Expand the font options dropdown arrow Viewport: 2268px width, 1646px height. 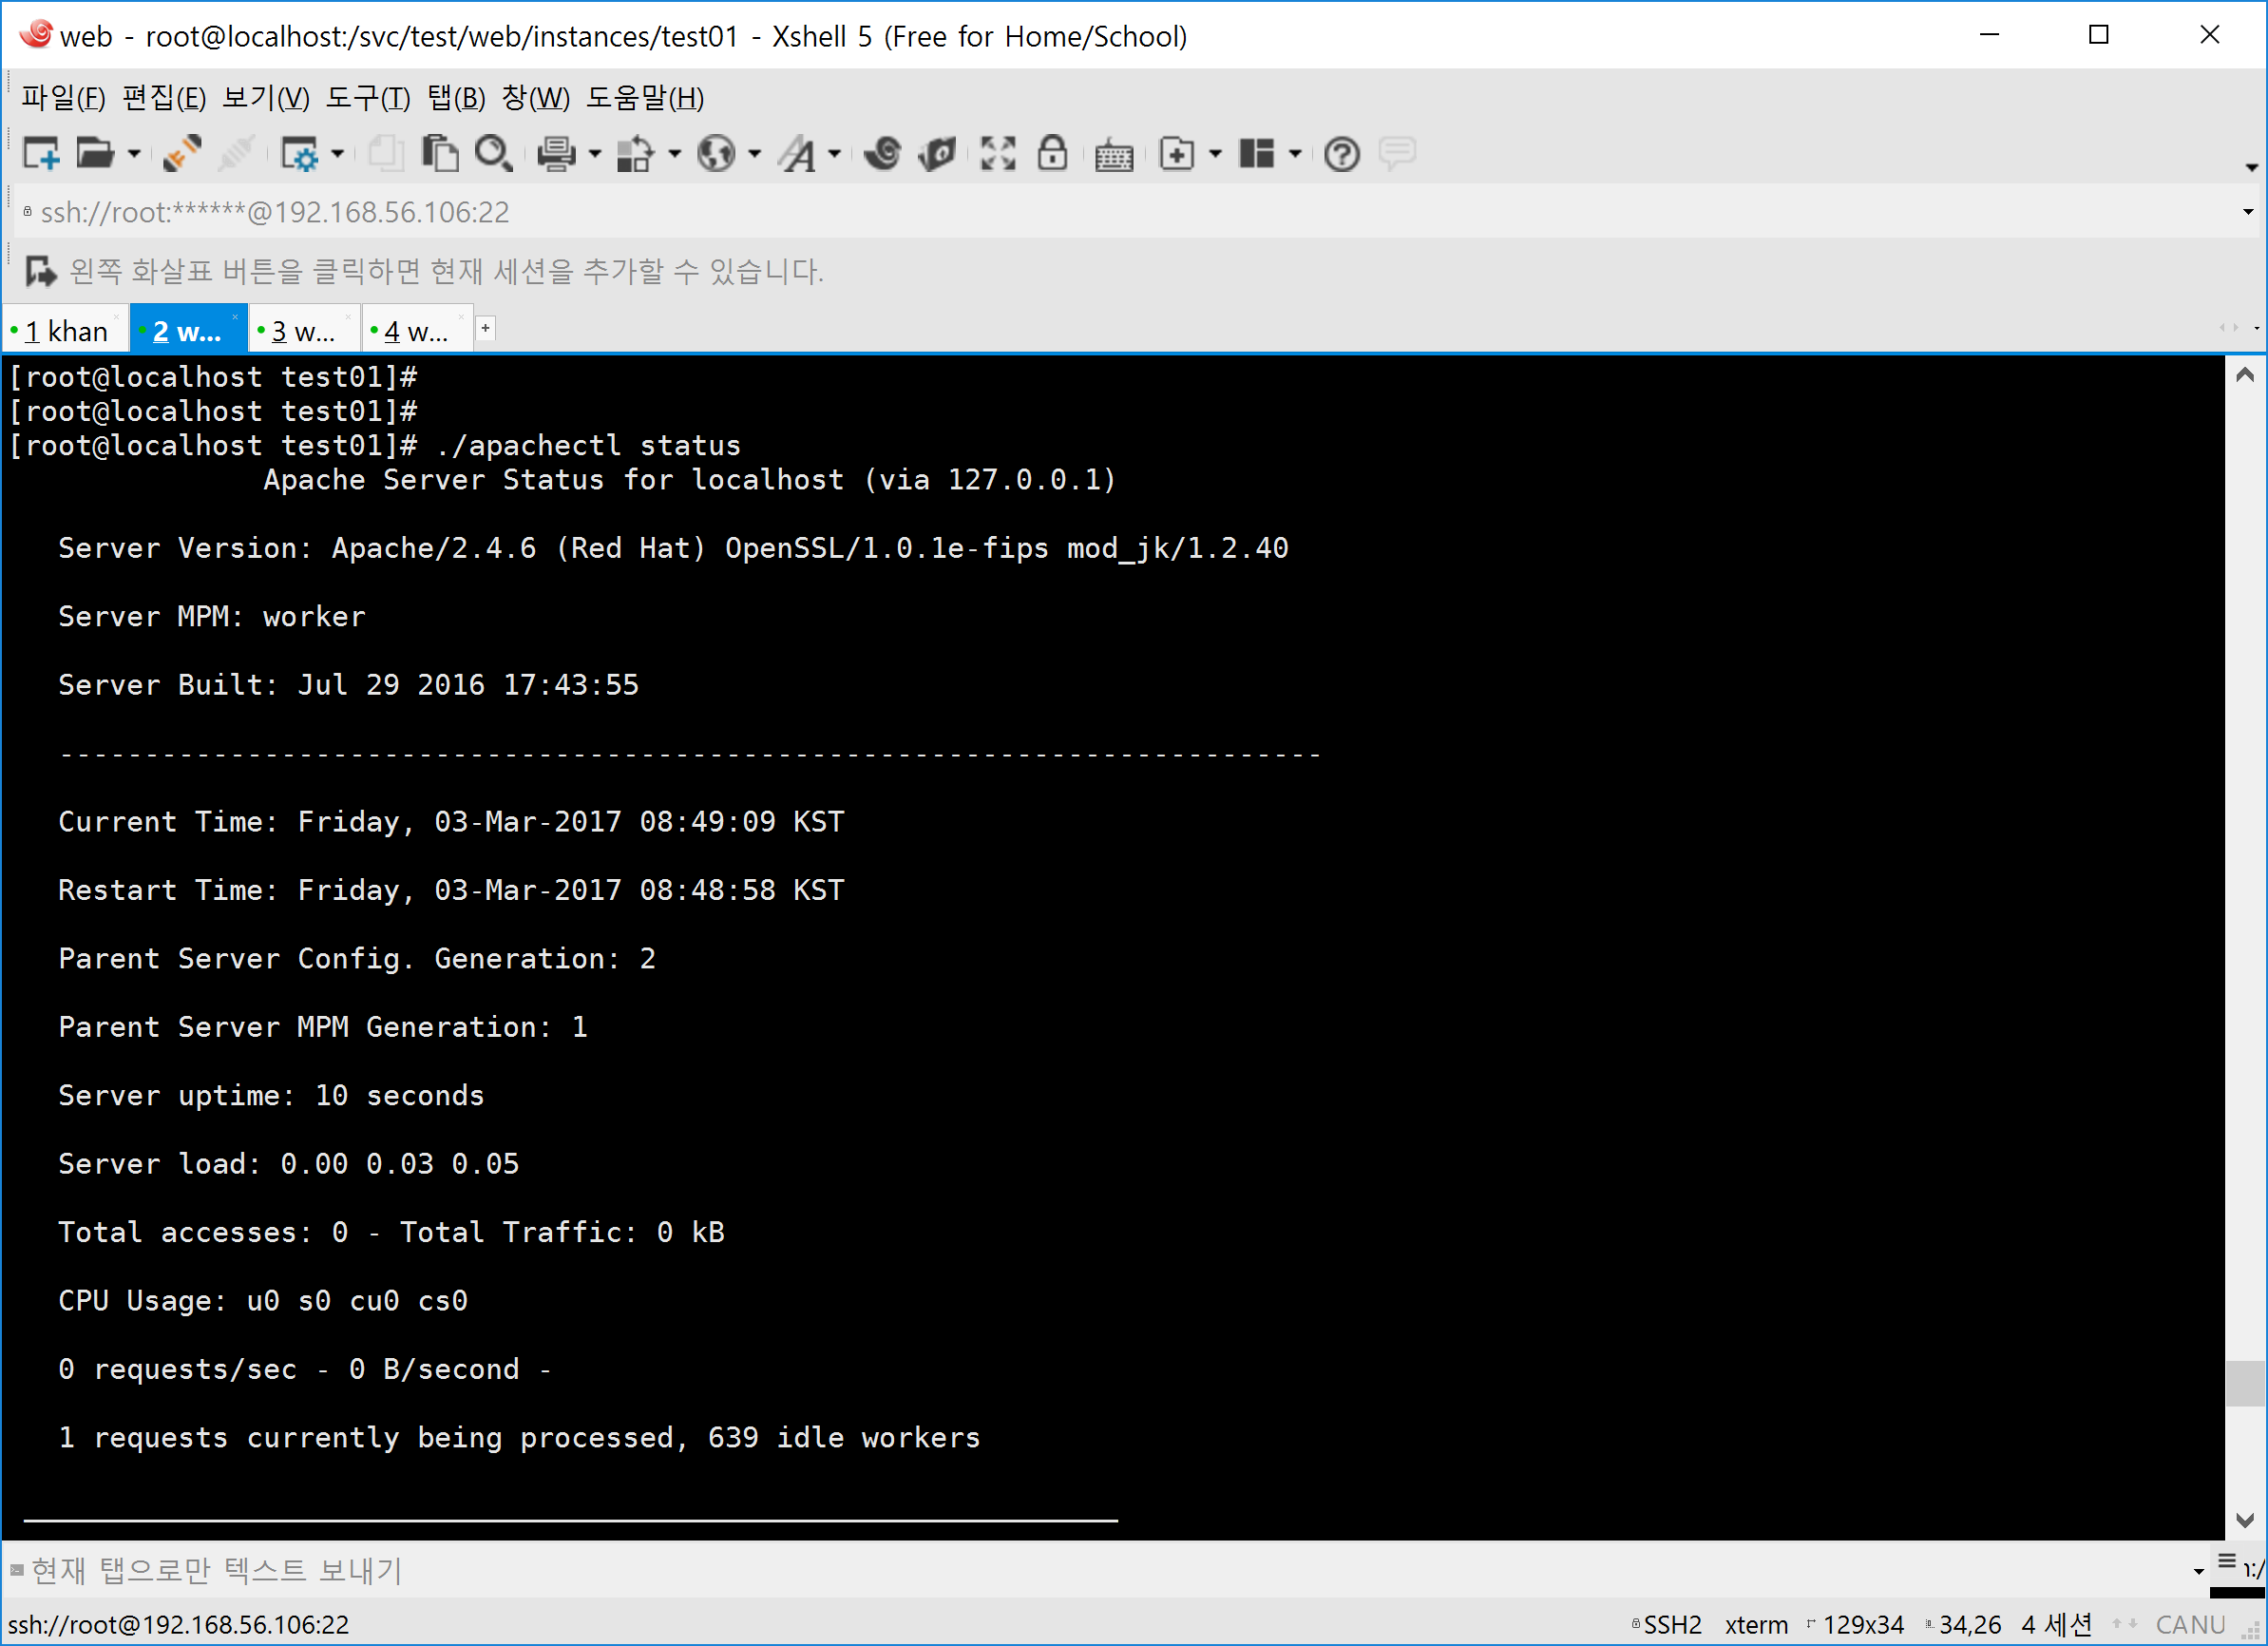tap(834, 154)
